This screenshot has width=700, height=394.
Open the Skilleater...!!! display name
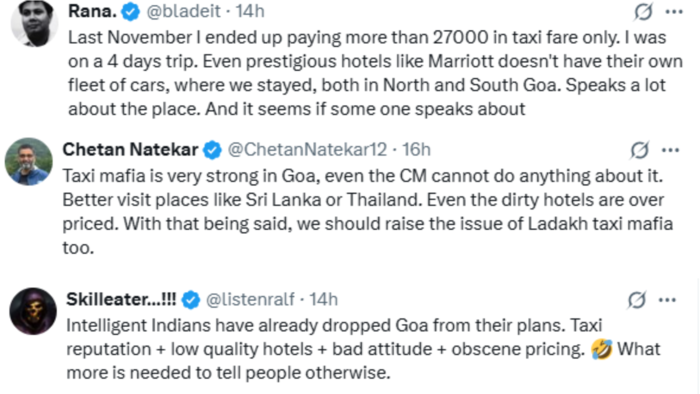[x=121, y=300]
